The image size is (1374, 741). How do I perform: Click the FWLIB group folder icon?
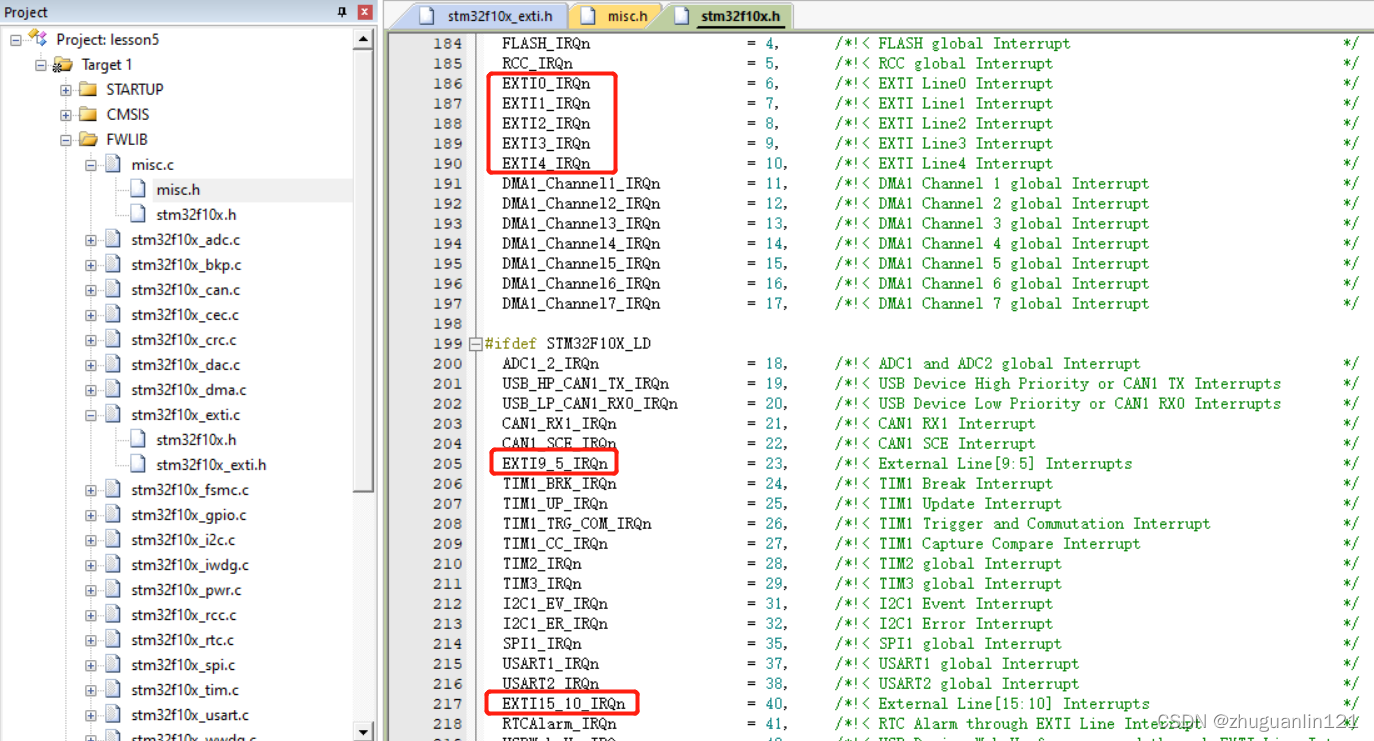pyautogui.click(x=88, y=139)
